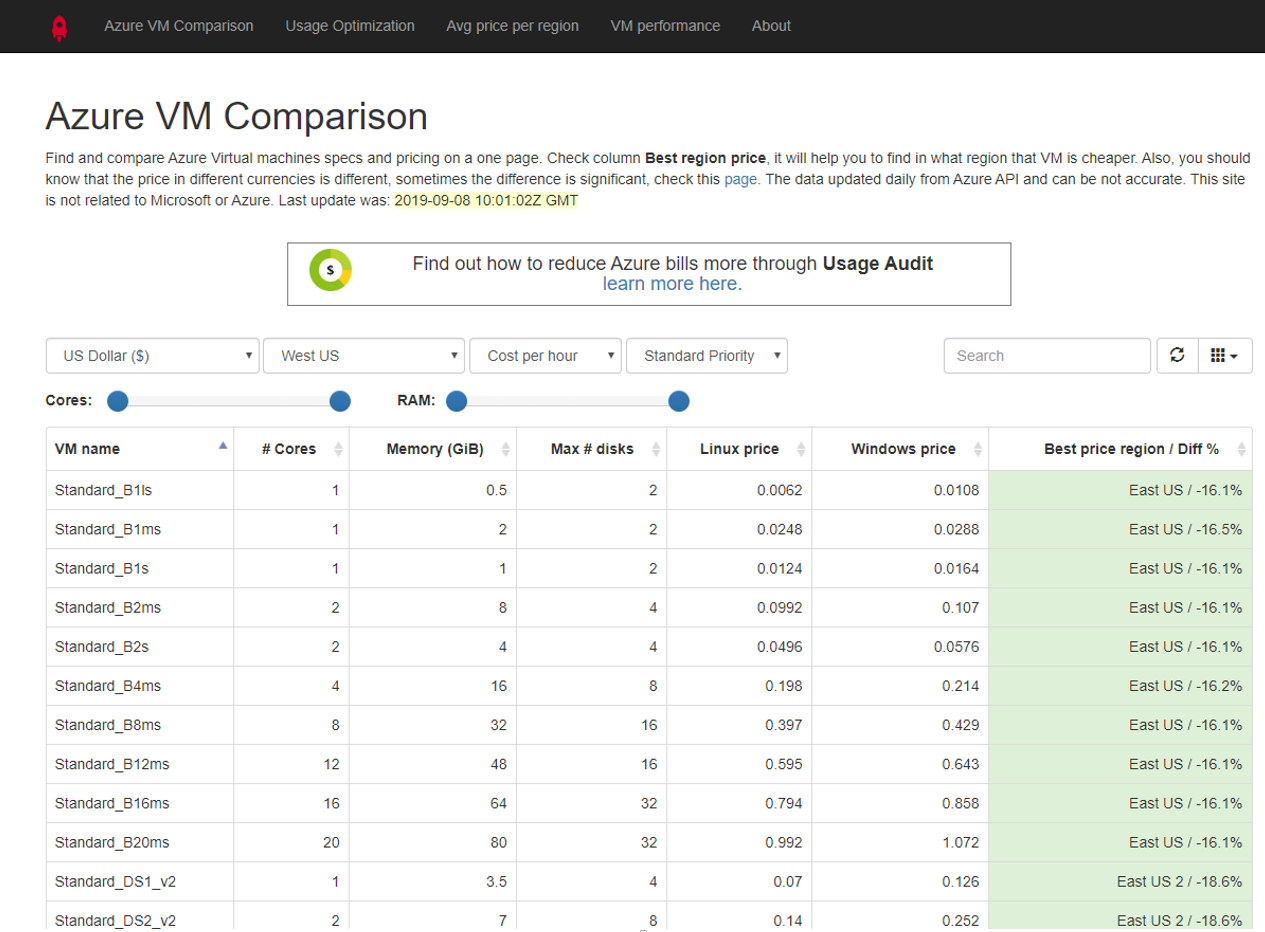The image size is (1265, 932).
Task: Click the refresh table icon button
Action: click(1177, 355)
